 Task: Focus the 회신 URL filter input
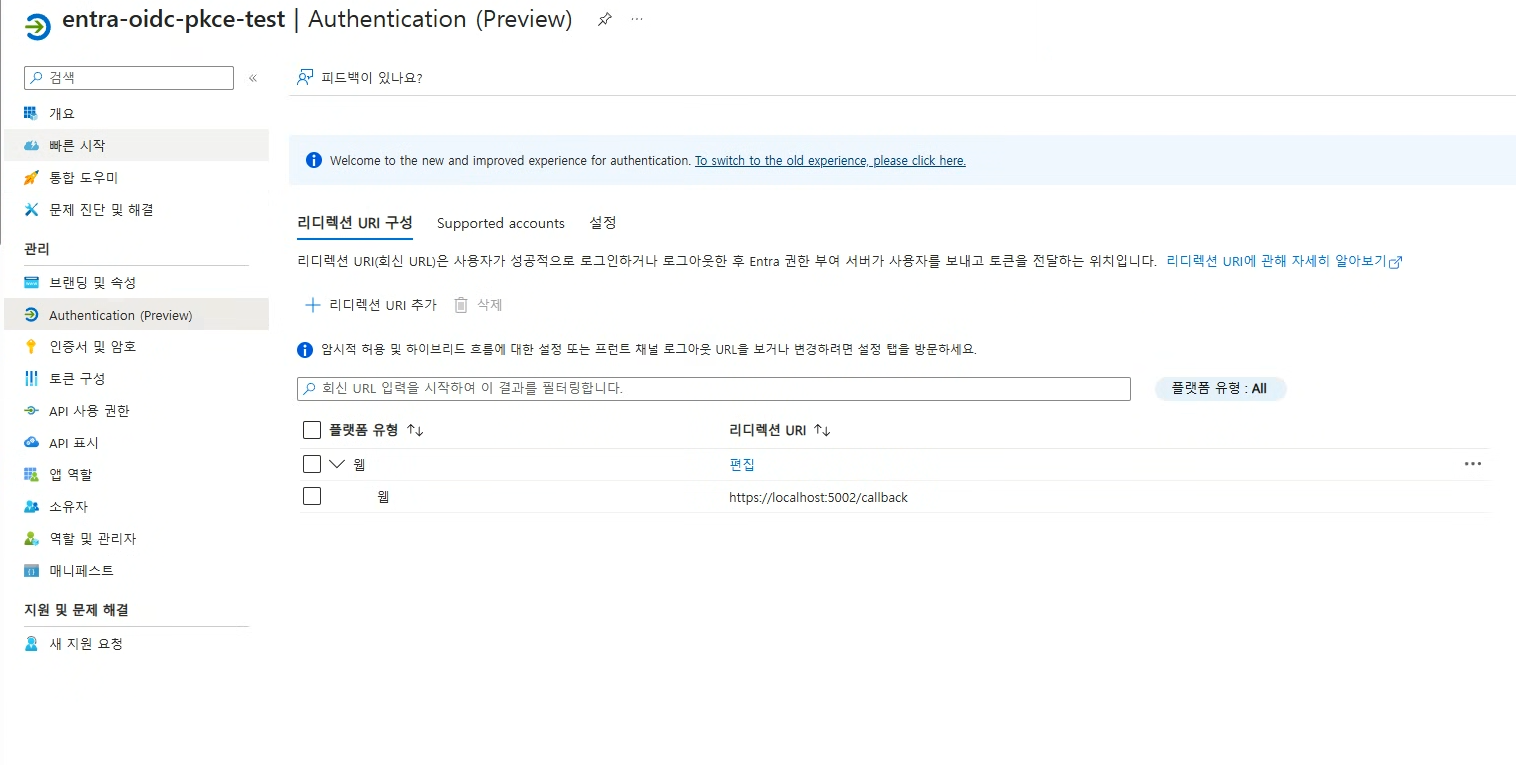click(714, 388)
